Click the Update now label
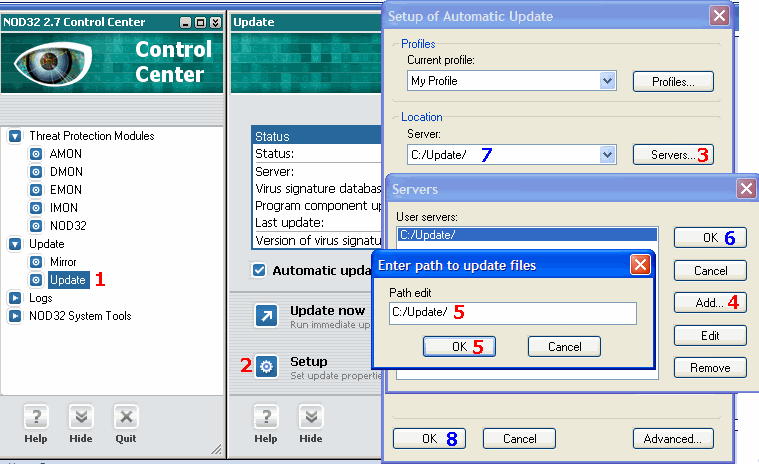759x464 pixels. point(327,311)
